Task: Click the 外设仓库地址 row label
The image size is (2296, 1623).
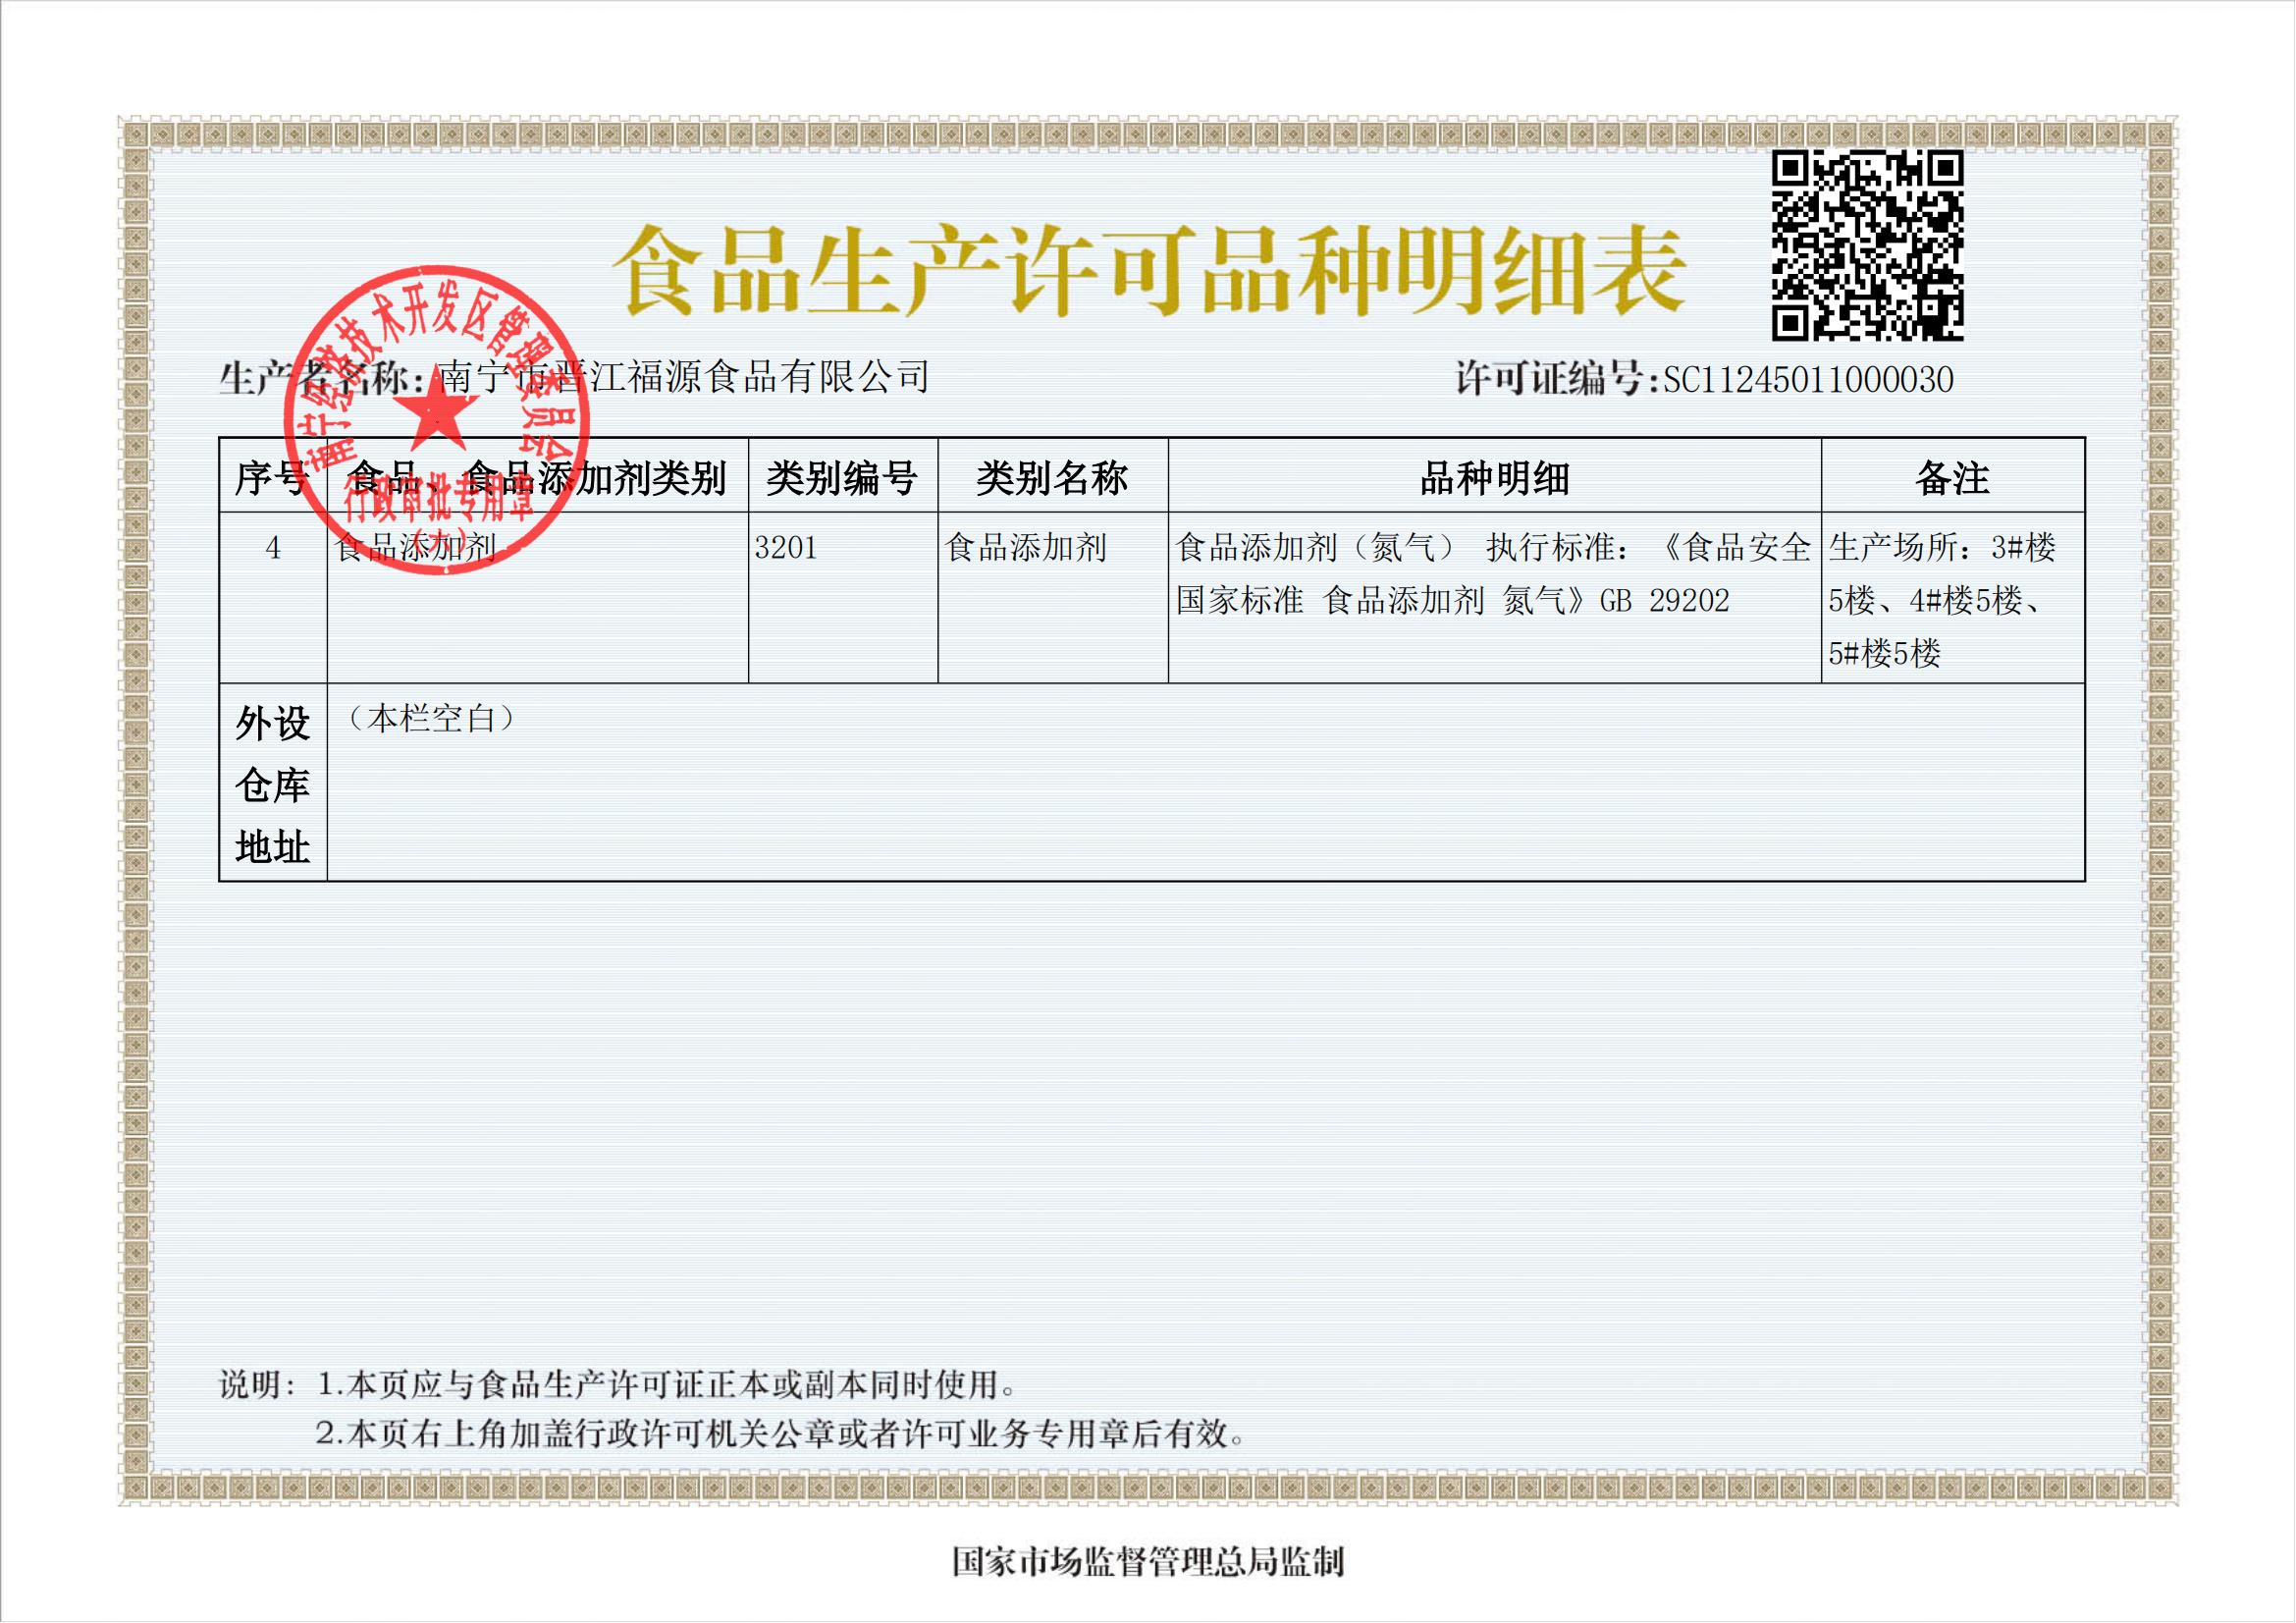Action: click(272, 784)
